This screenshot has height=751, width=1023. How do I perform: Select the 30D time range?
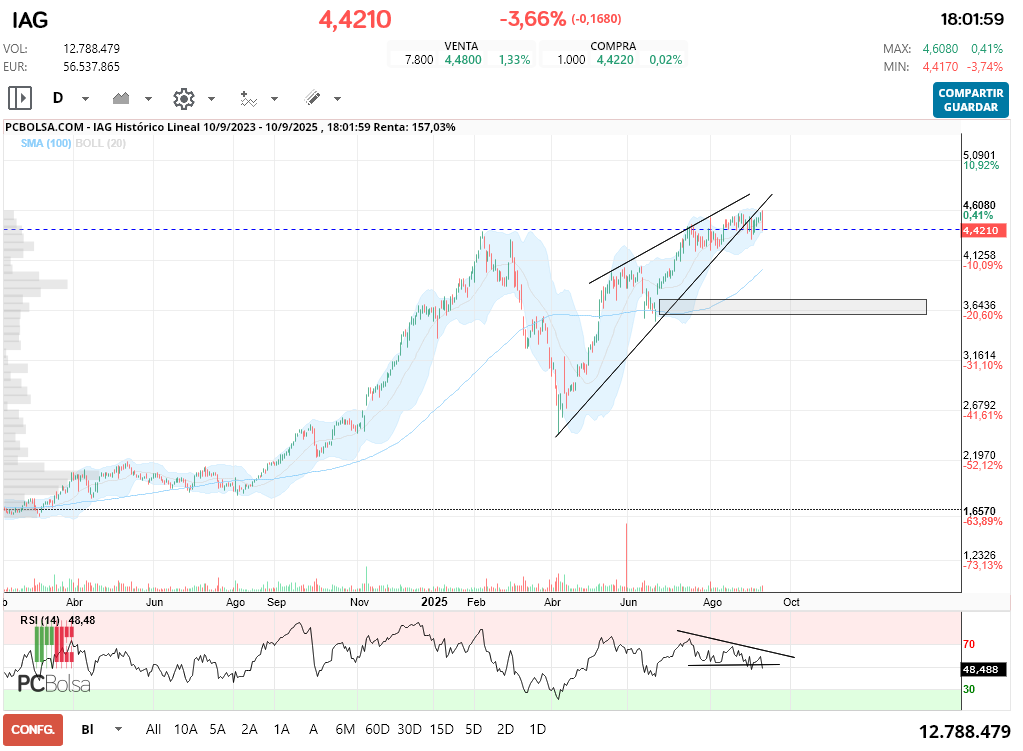pyautogui.click(x=409, y=729)
